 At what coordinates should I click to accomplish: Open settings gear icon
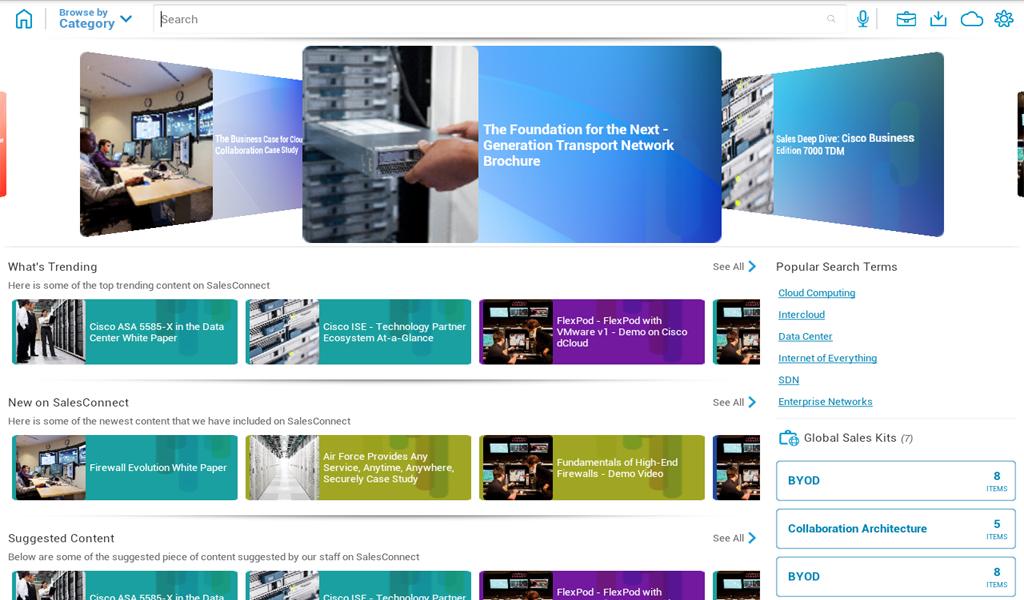(1004, 19)
